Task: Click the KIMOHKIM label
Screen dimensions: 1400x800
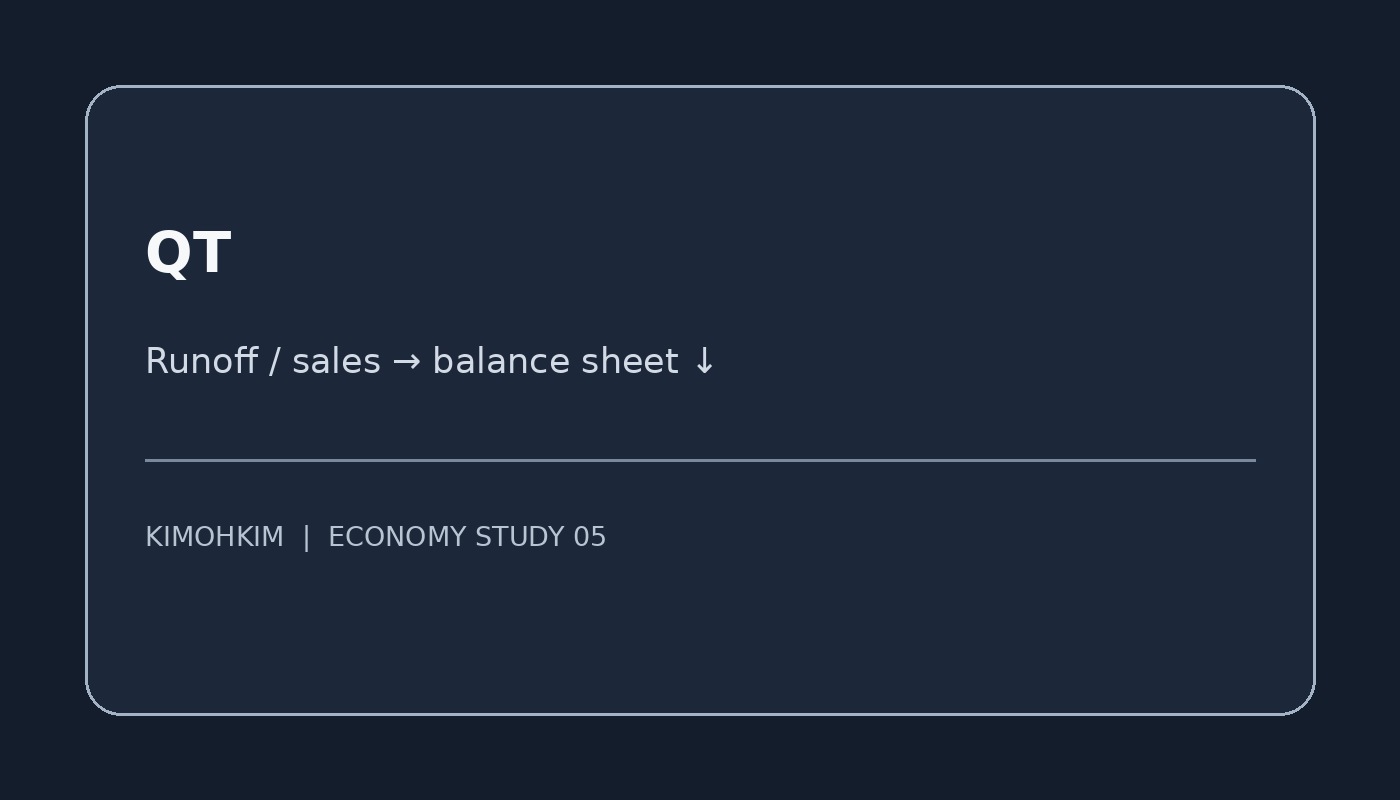Action: (215, 537)
